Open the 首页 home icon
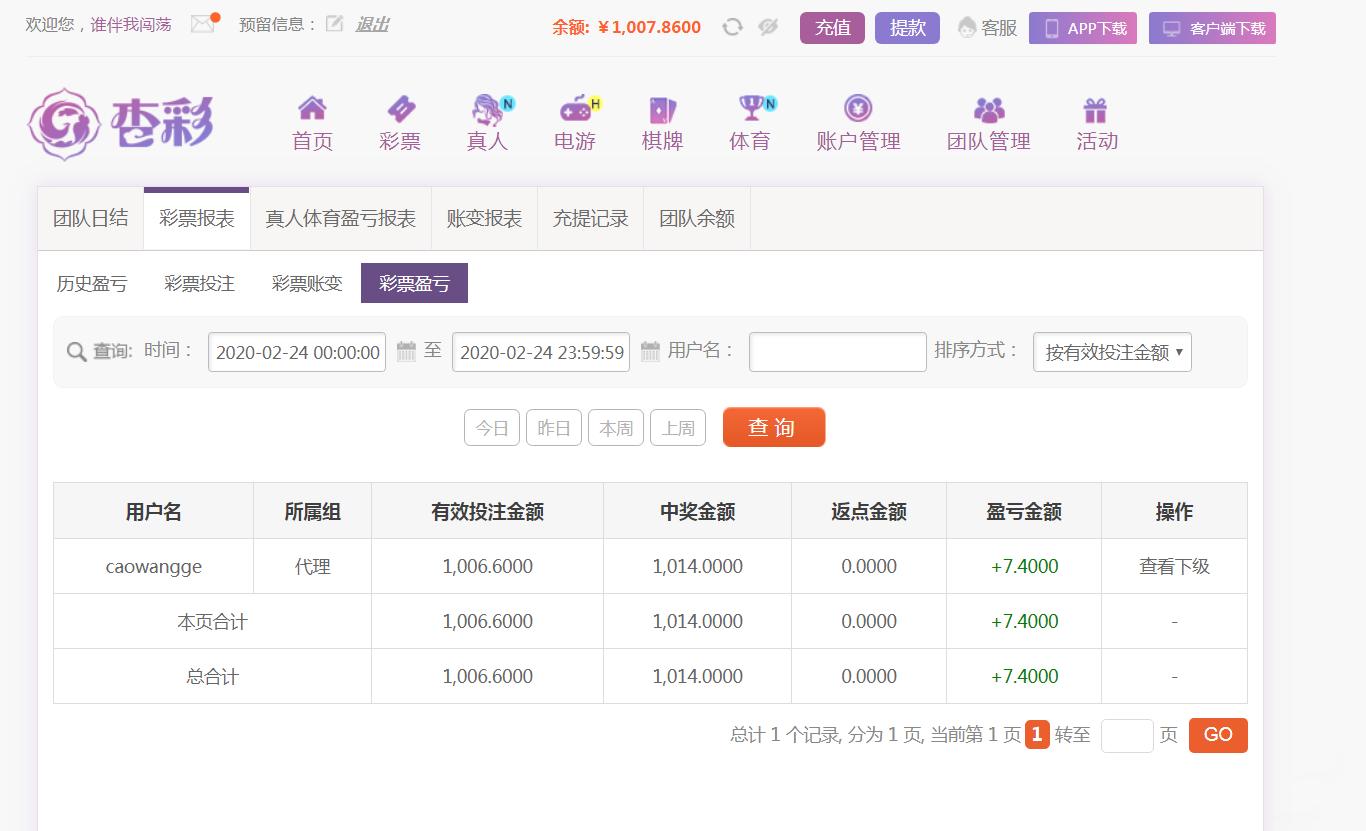1366x831 pixels. pyautogui.click(x=312, y=108)
